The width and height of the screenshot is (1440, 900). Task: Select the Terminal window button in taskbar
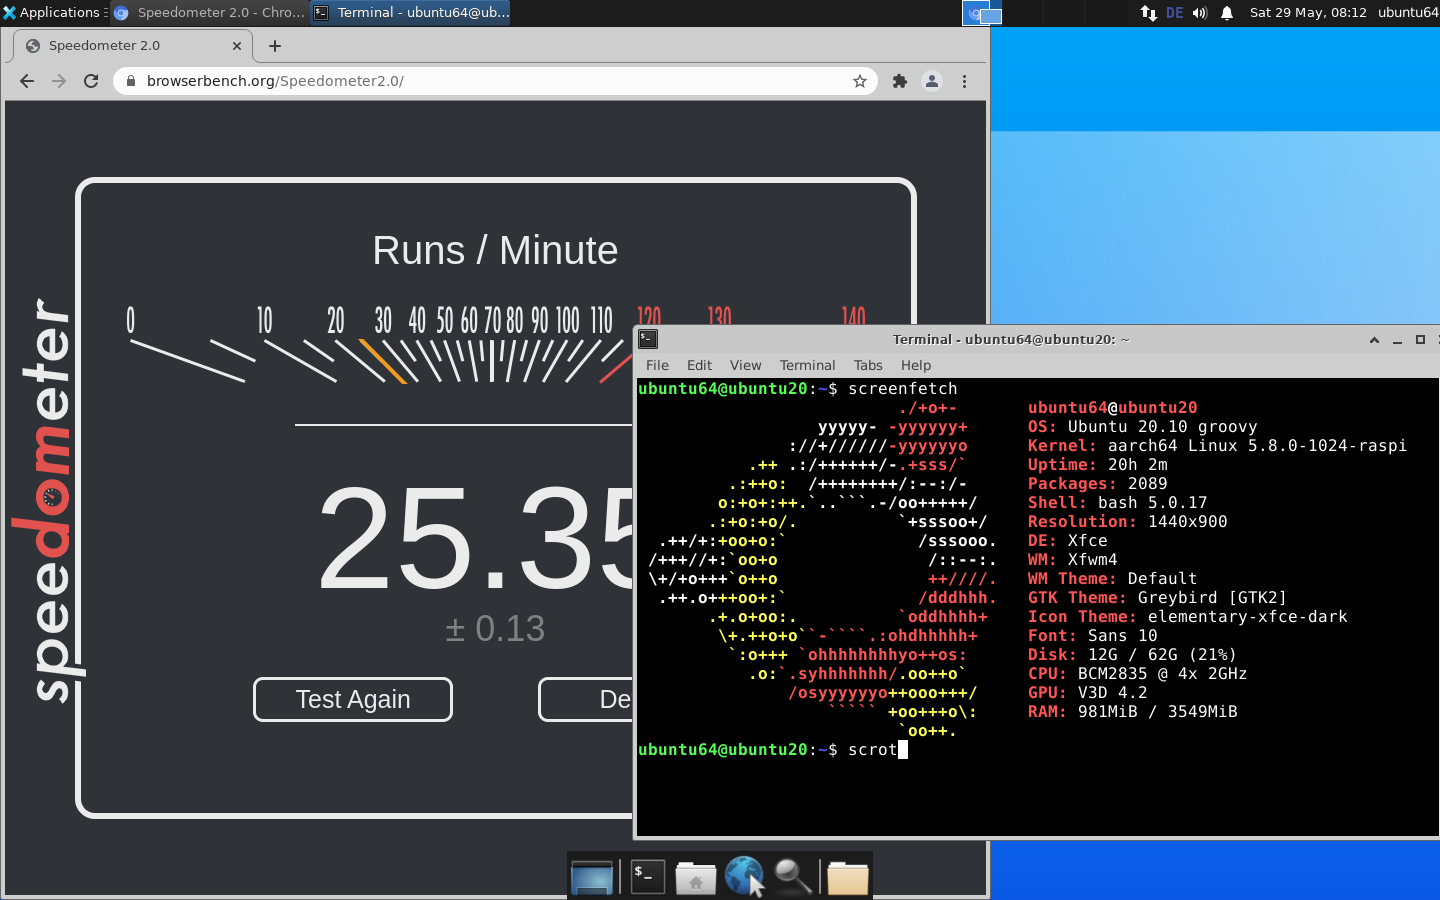(x=411, y=12)
